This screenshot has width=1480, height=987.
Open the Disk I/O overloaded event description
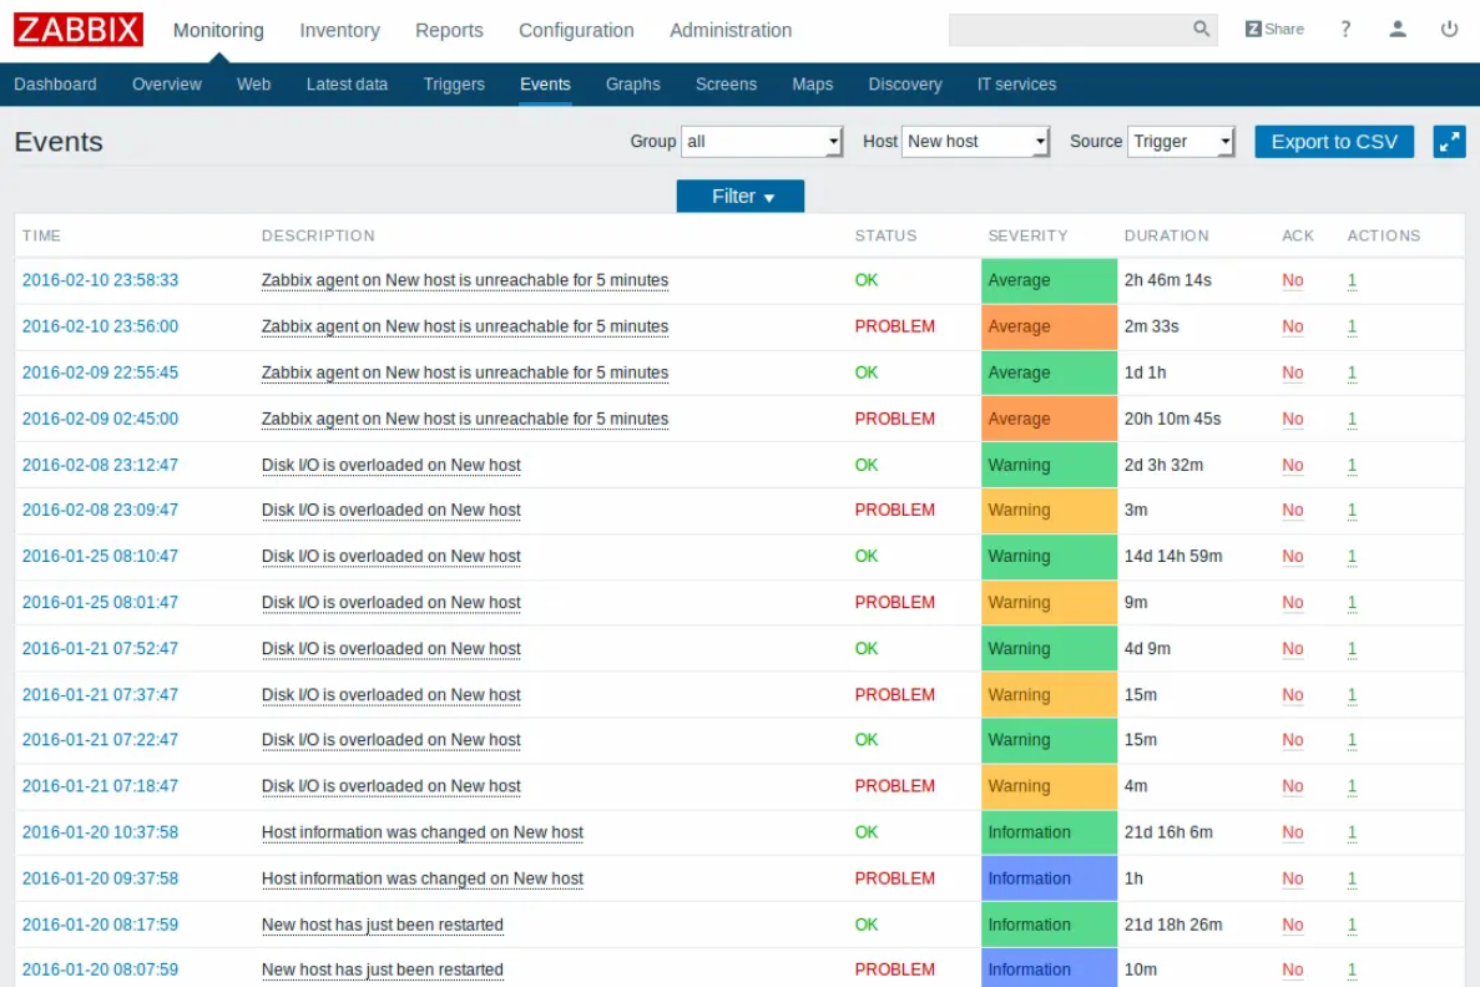(391, 465)
